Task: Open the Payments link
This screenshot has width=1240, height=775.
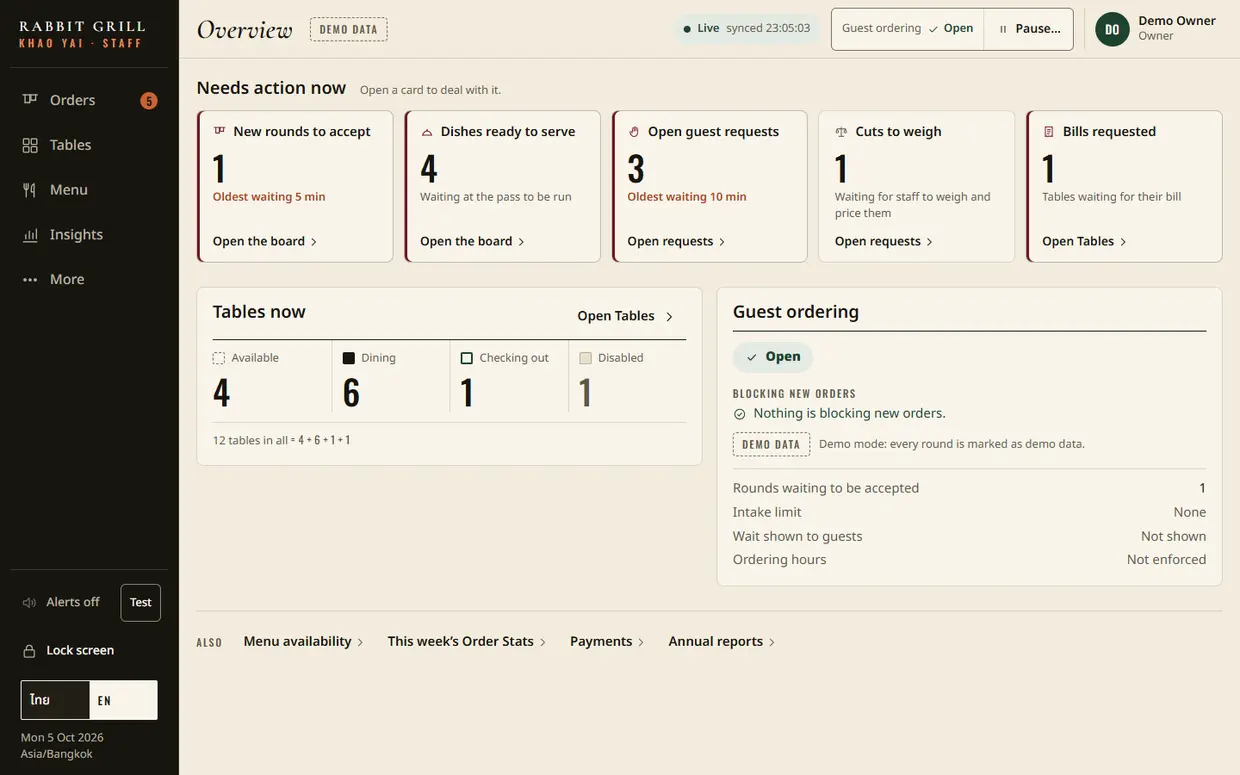Action: point(608,642)
